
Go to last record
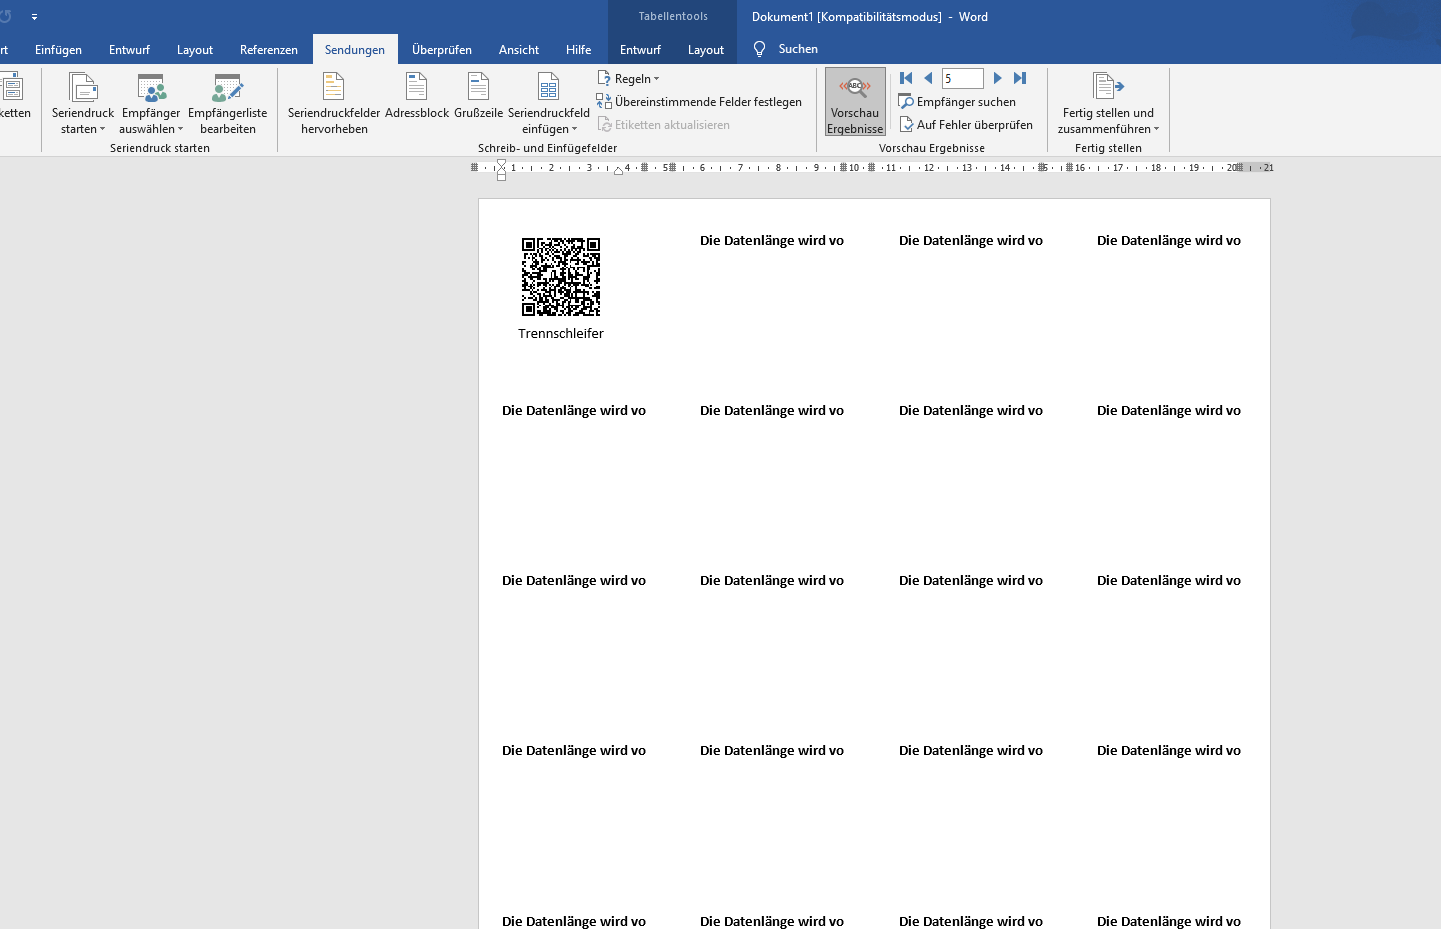click(1020, 78)
